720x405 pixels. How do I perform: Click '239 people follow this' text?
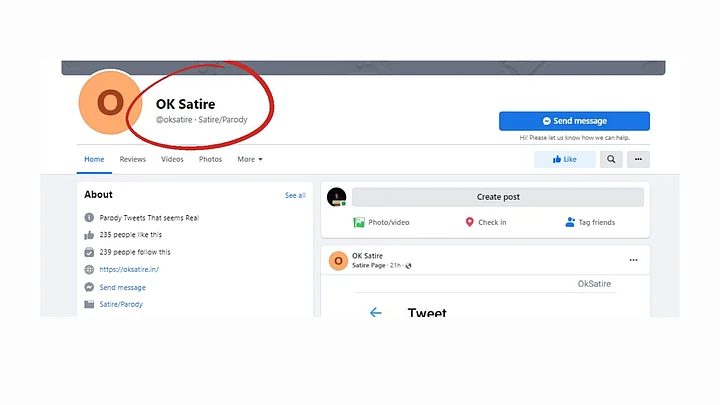pos(135,252)
